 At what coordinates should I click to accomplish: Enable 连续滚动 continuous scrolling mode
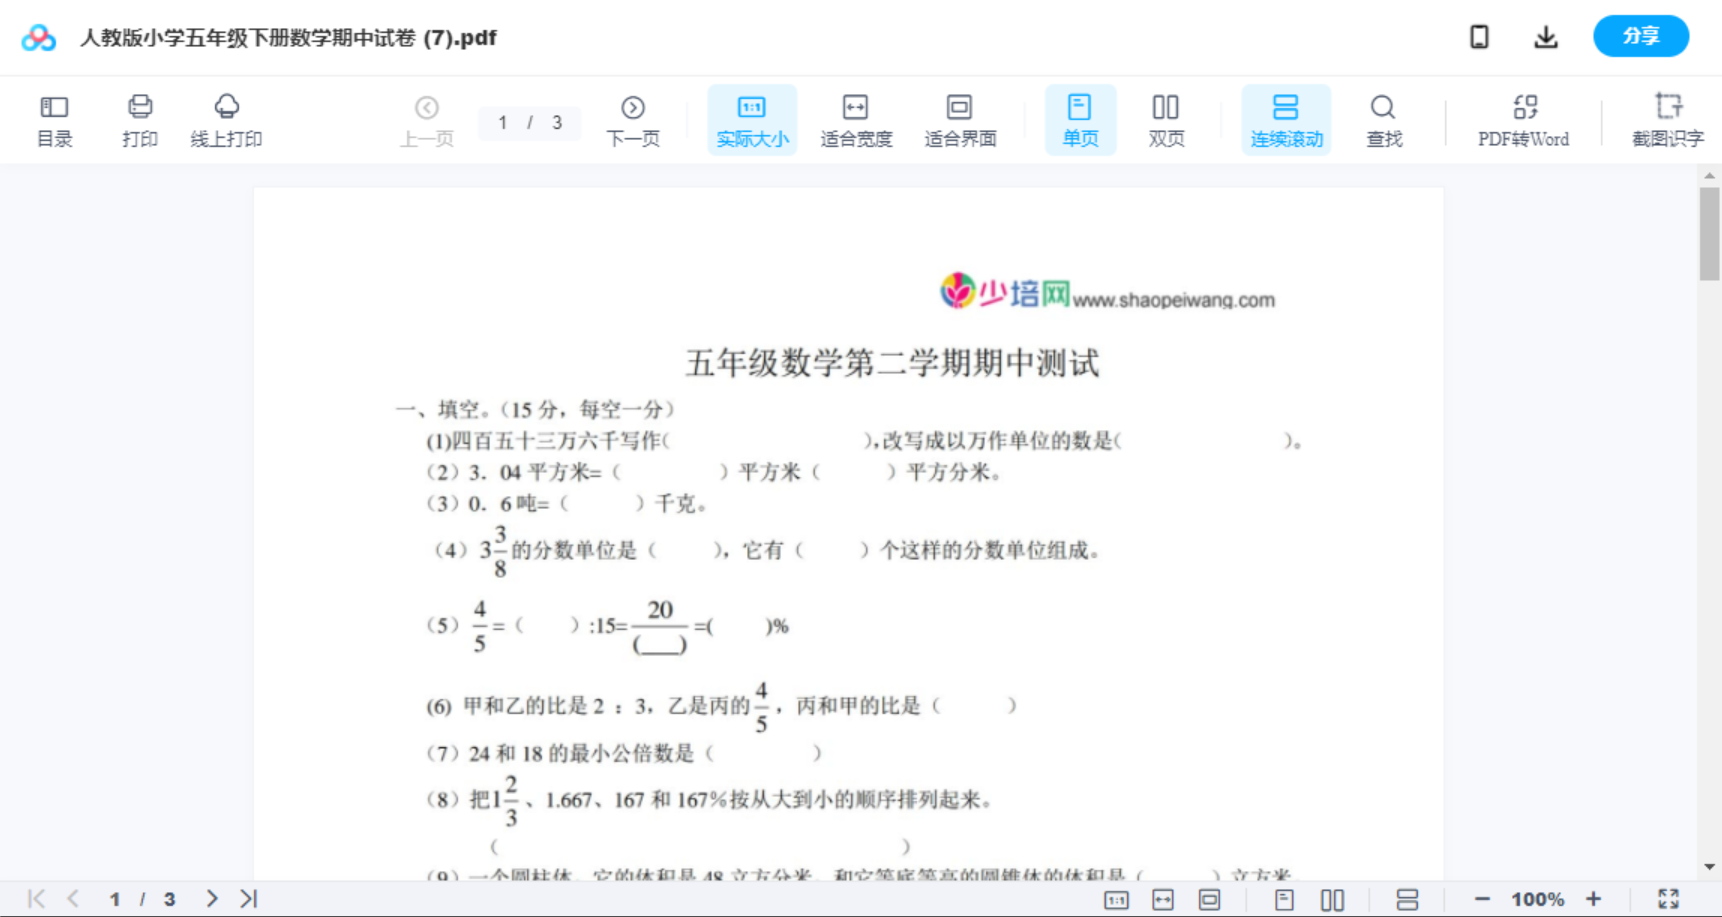coord(1285,119)
